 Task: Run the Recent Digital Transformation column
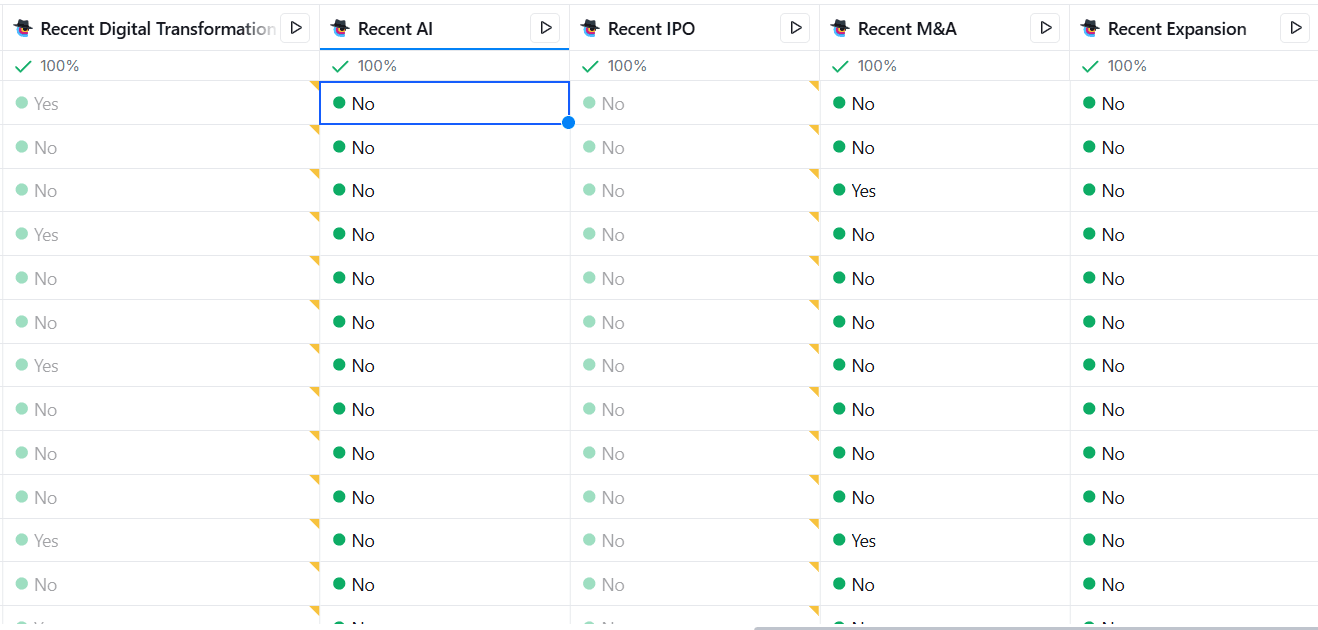(295, 28)
